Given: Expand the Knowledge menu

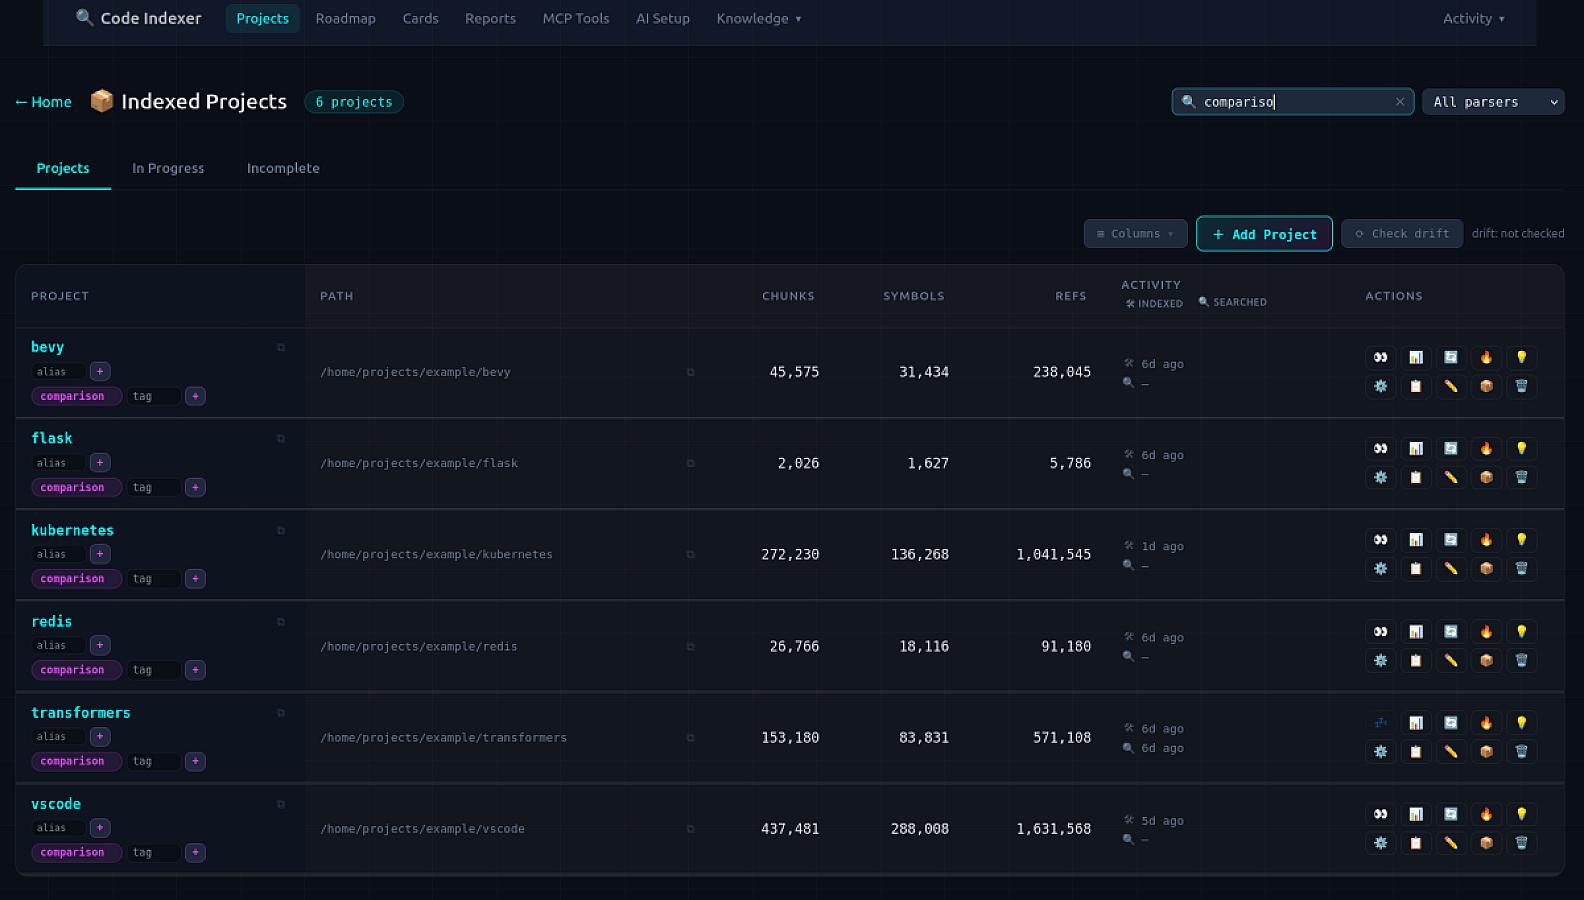Looking at the screenshot, I should [759, 18].
